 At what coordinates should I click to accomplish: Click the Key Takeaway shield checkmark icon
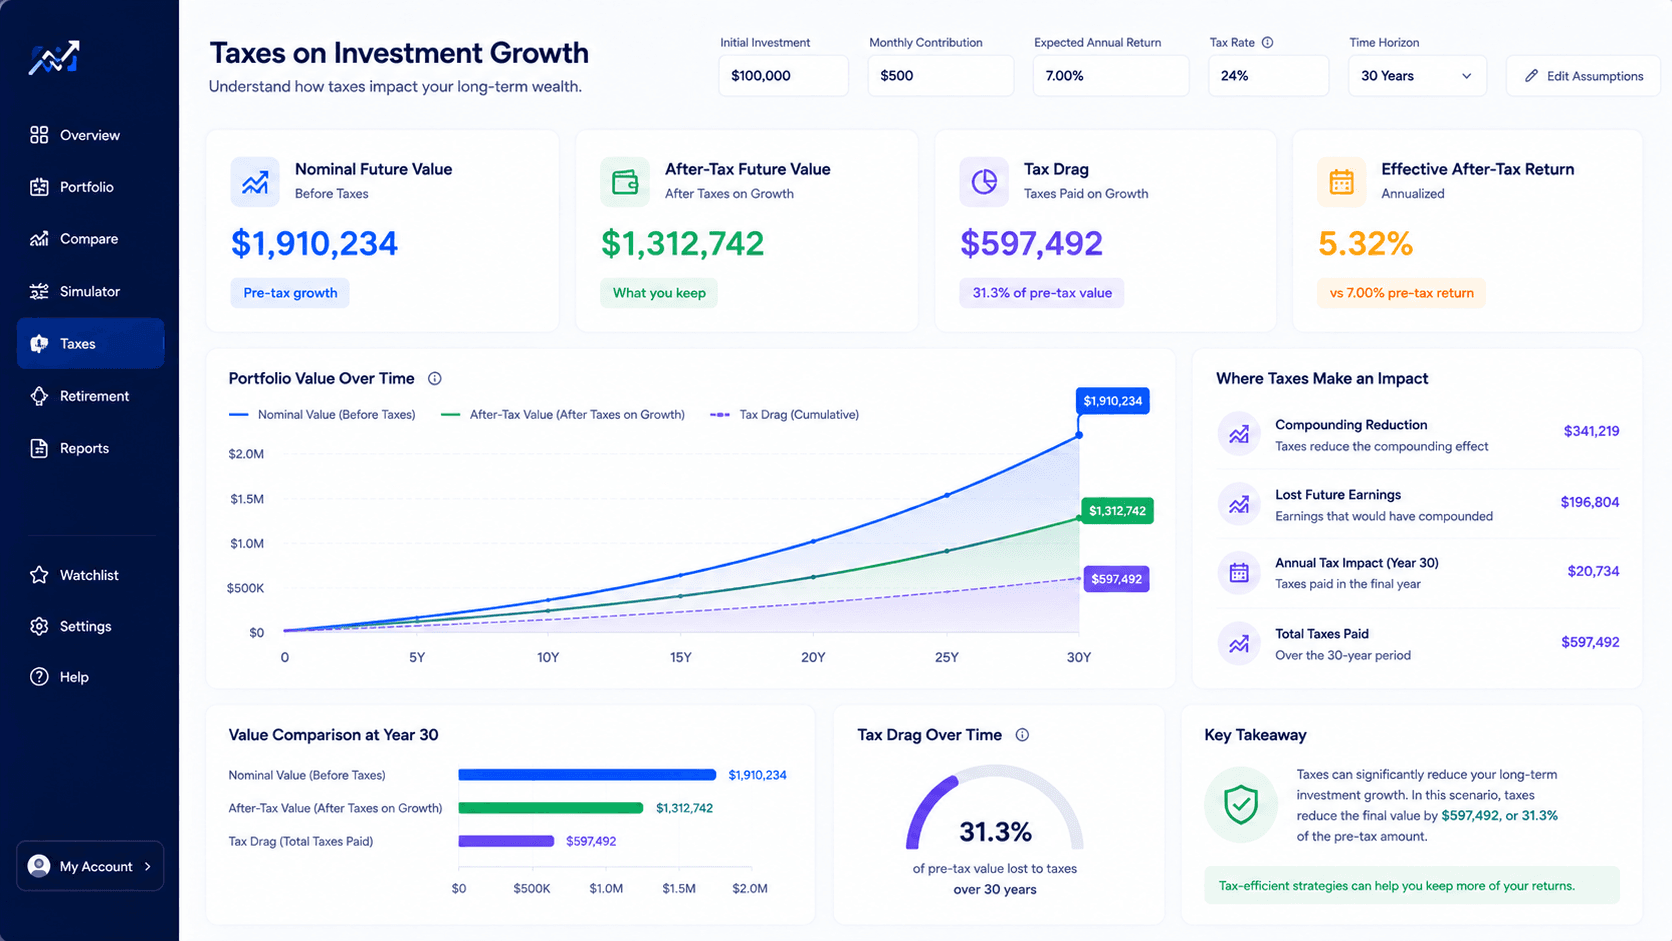[x=1241, y=804]
